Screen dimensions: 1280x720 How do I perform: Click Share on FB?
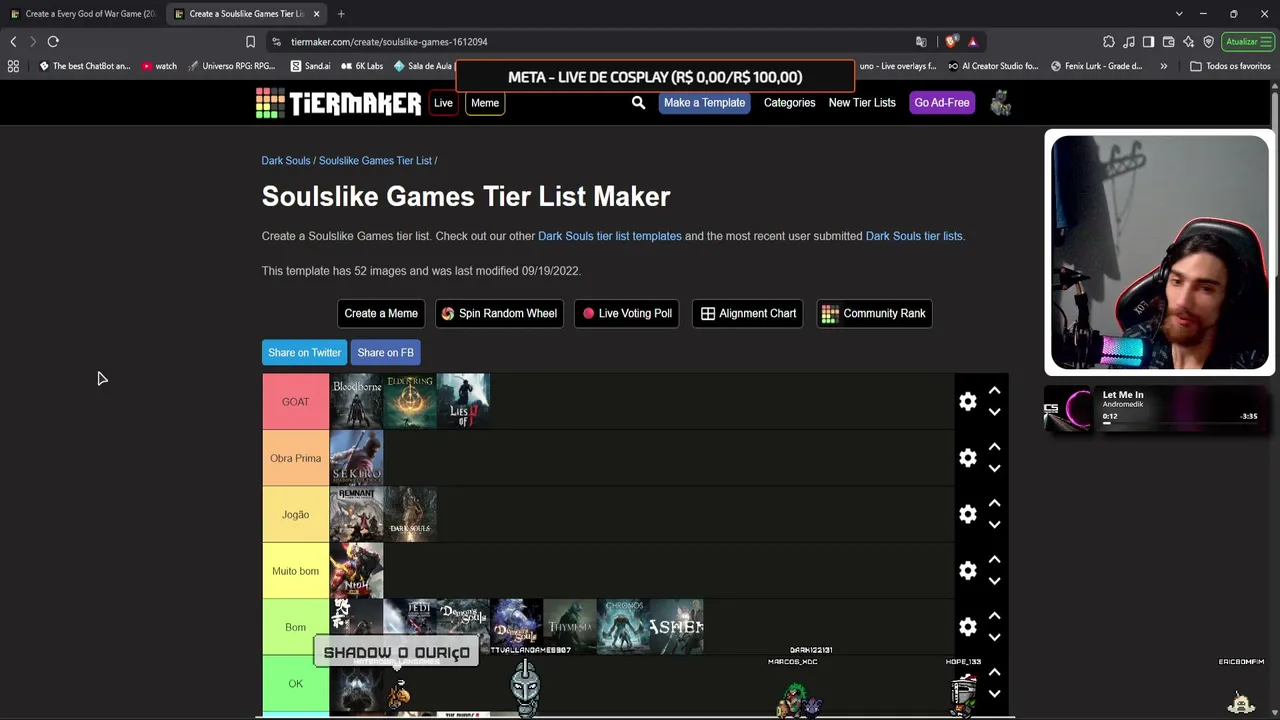[x=385, y=352]
